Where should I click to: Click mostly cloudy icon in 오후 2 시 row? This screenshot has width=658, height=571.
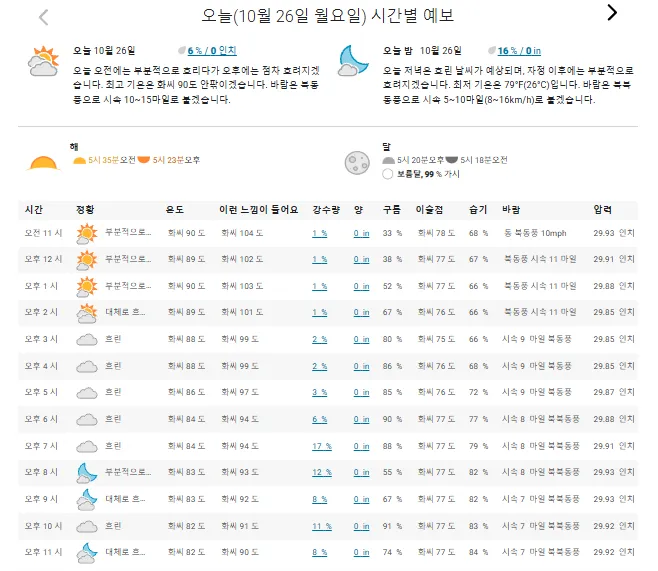coord(87,313)
